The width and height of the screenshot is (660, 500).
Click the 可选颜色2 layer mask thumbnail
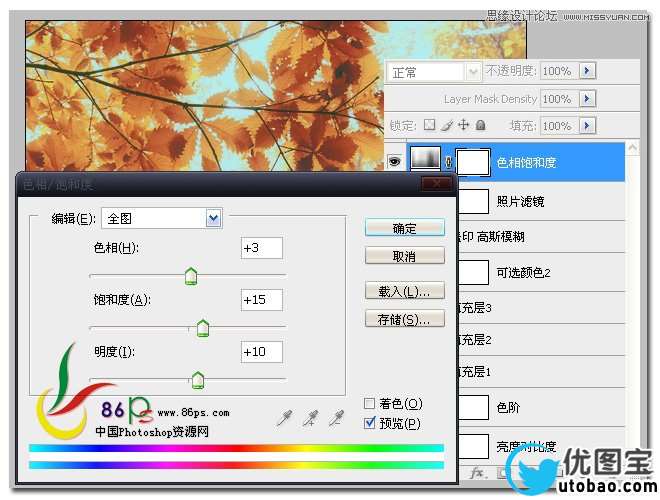pyautogui.click(x=473, y=273)
